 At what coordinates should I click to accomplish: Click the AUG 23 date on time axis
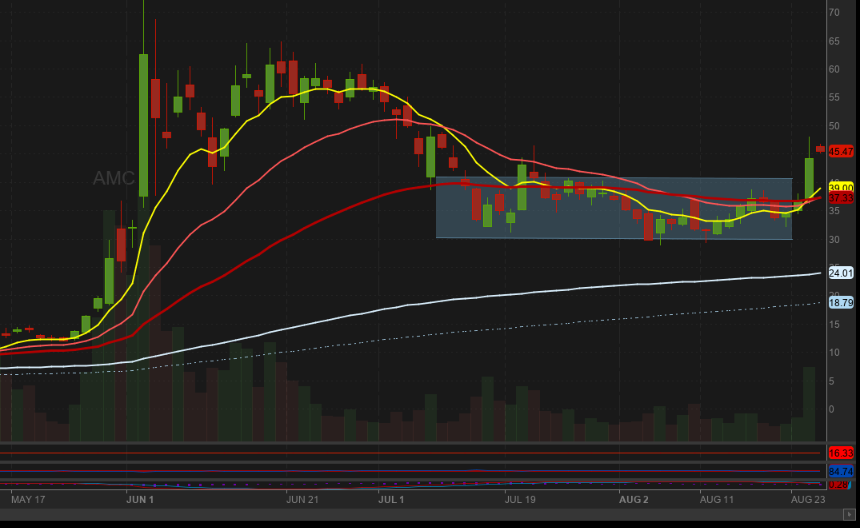[x=806, y=498]
